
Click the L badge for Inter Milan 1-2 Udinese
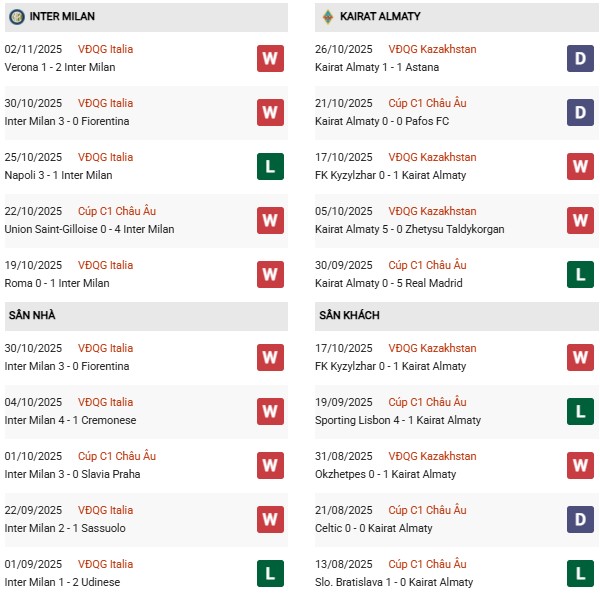click(x=270, y=573)
